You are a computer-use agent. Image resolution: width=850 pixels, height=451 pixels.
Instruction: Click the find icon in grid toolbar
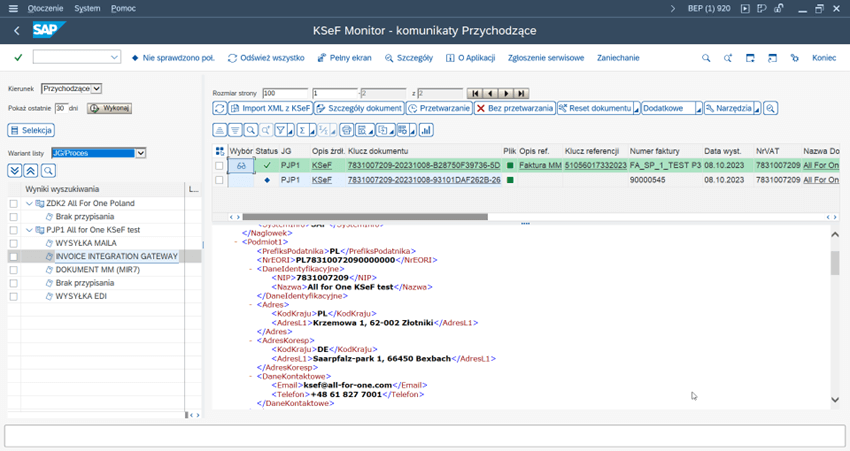(250, 130)
